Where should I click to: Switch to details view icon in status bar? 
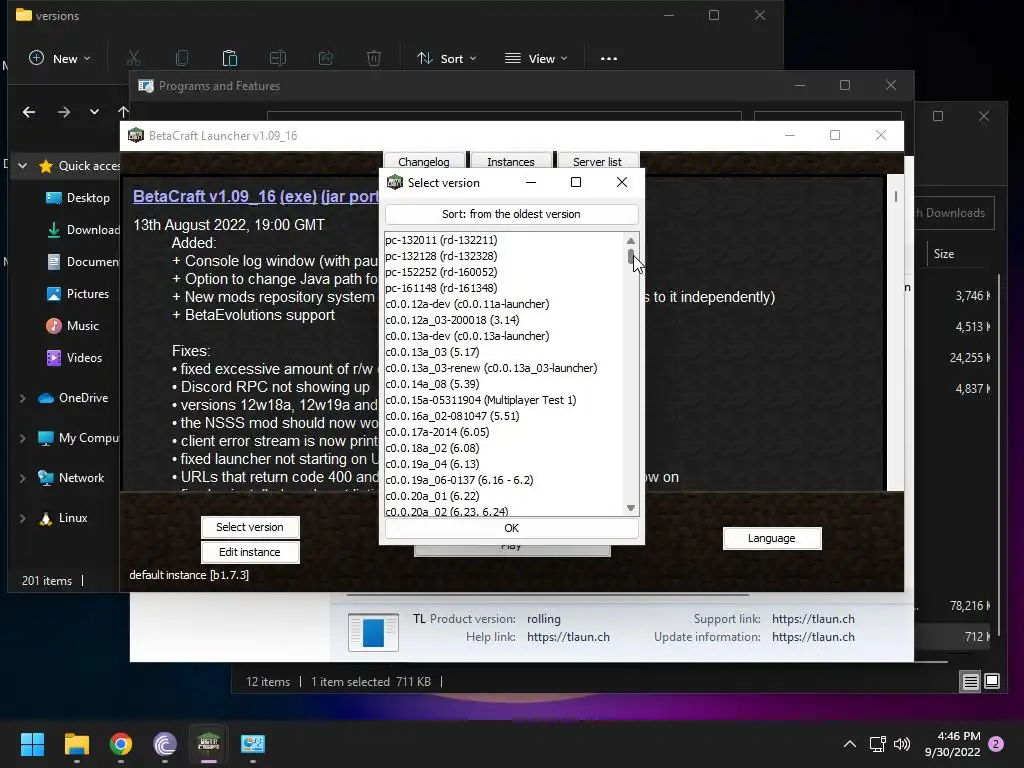[970, 682]
